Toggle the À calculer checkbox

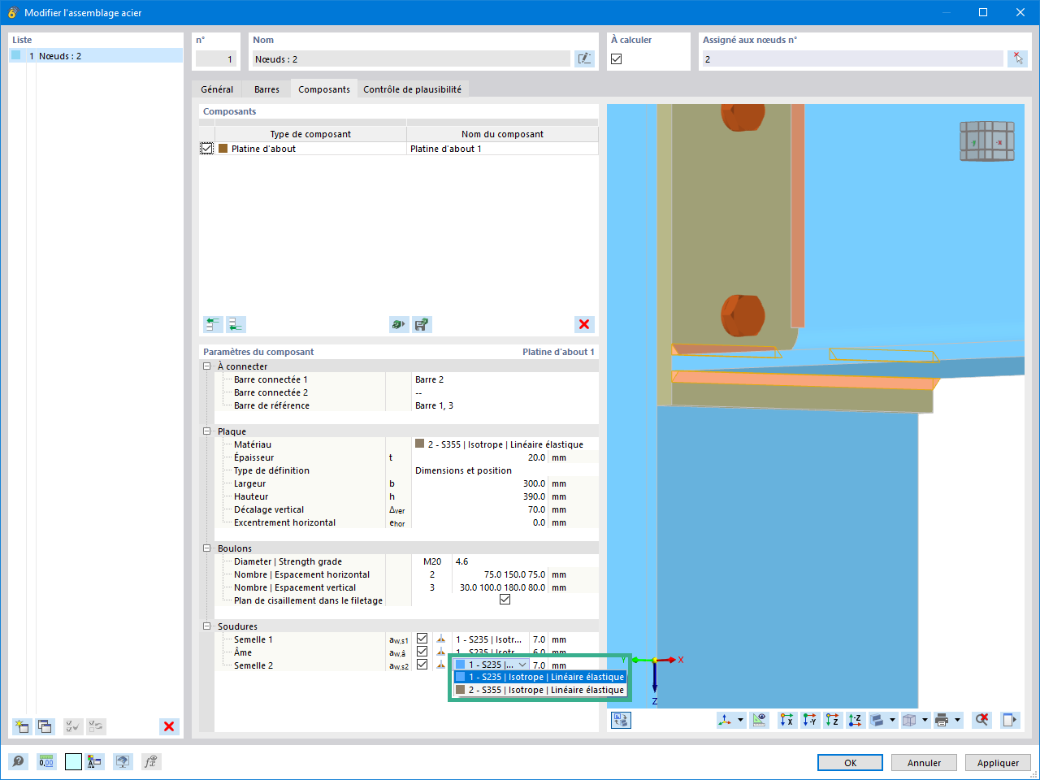[x=617, y=59]
